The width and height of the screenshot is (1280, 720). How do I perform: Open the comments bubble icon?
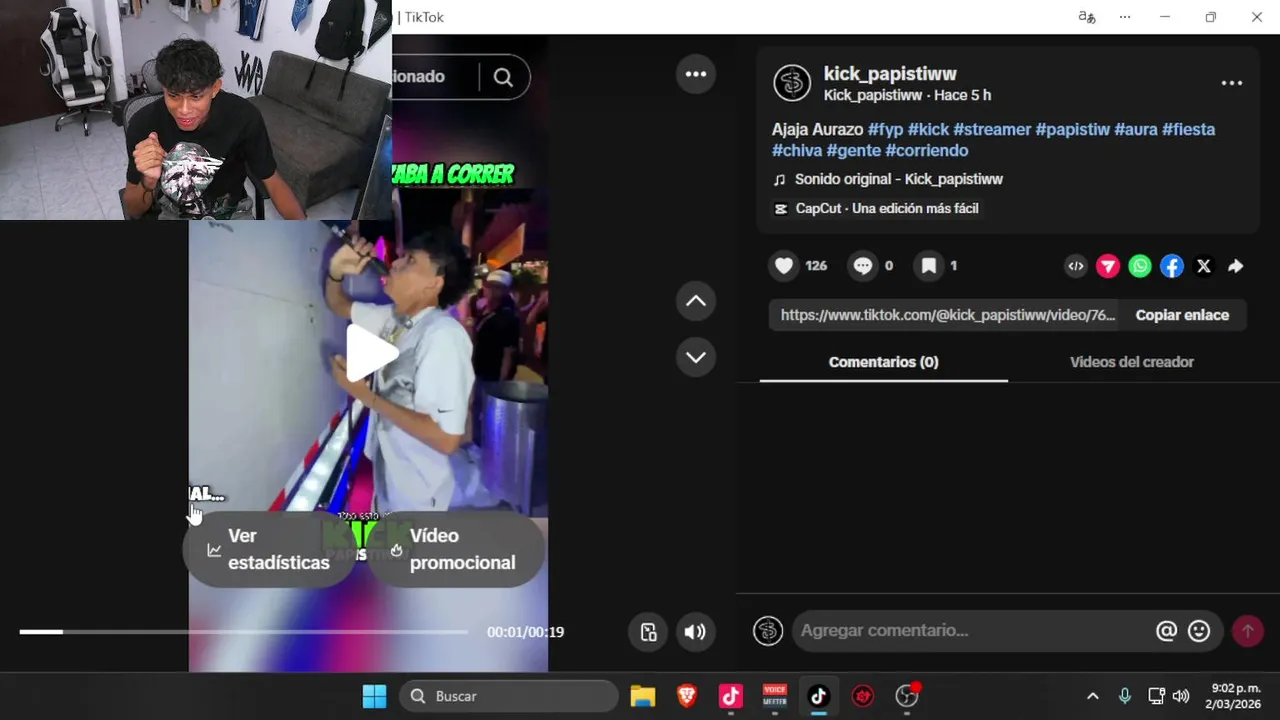coord(862,265)
